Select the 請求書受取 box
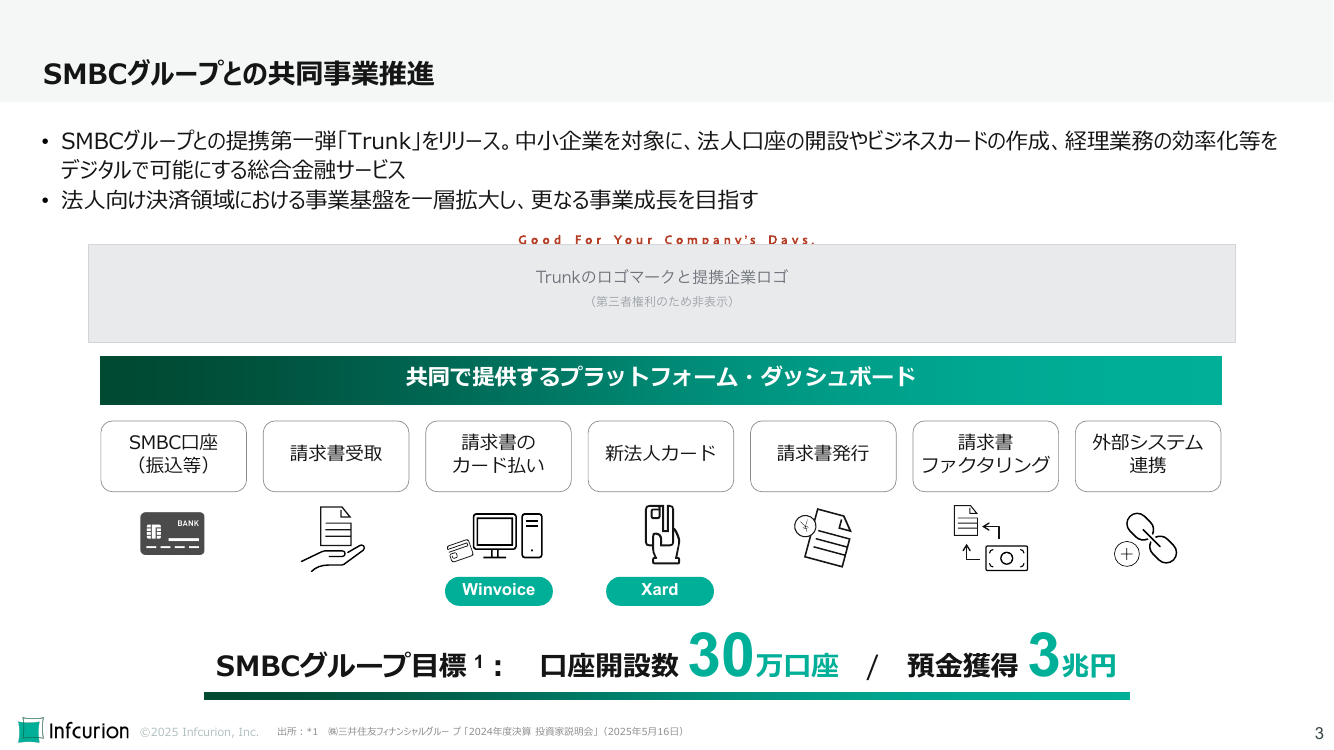 [336, 456]
